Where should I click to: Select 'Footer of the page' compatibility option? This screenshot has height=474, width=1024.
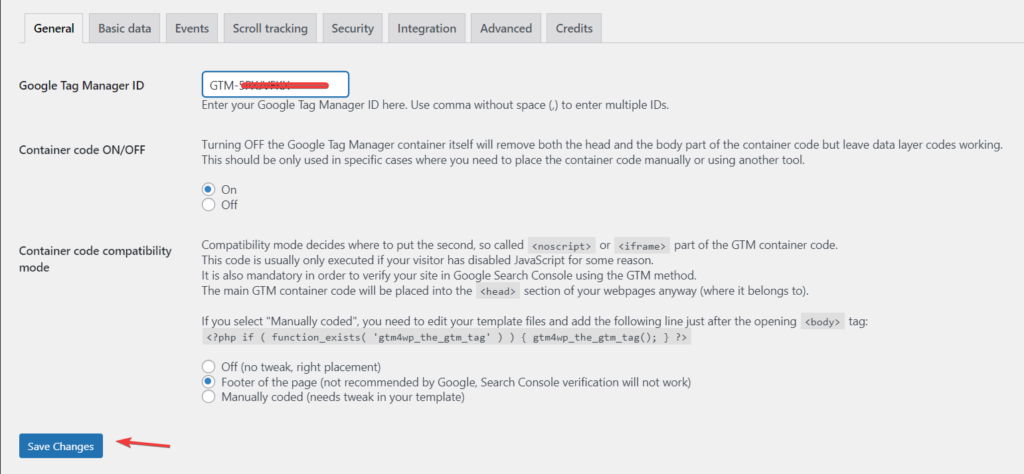point(209,382)
